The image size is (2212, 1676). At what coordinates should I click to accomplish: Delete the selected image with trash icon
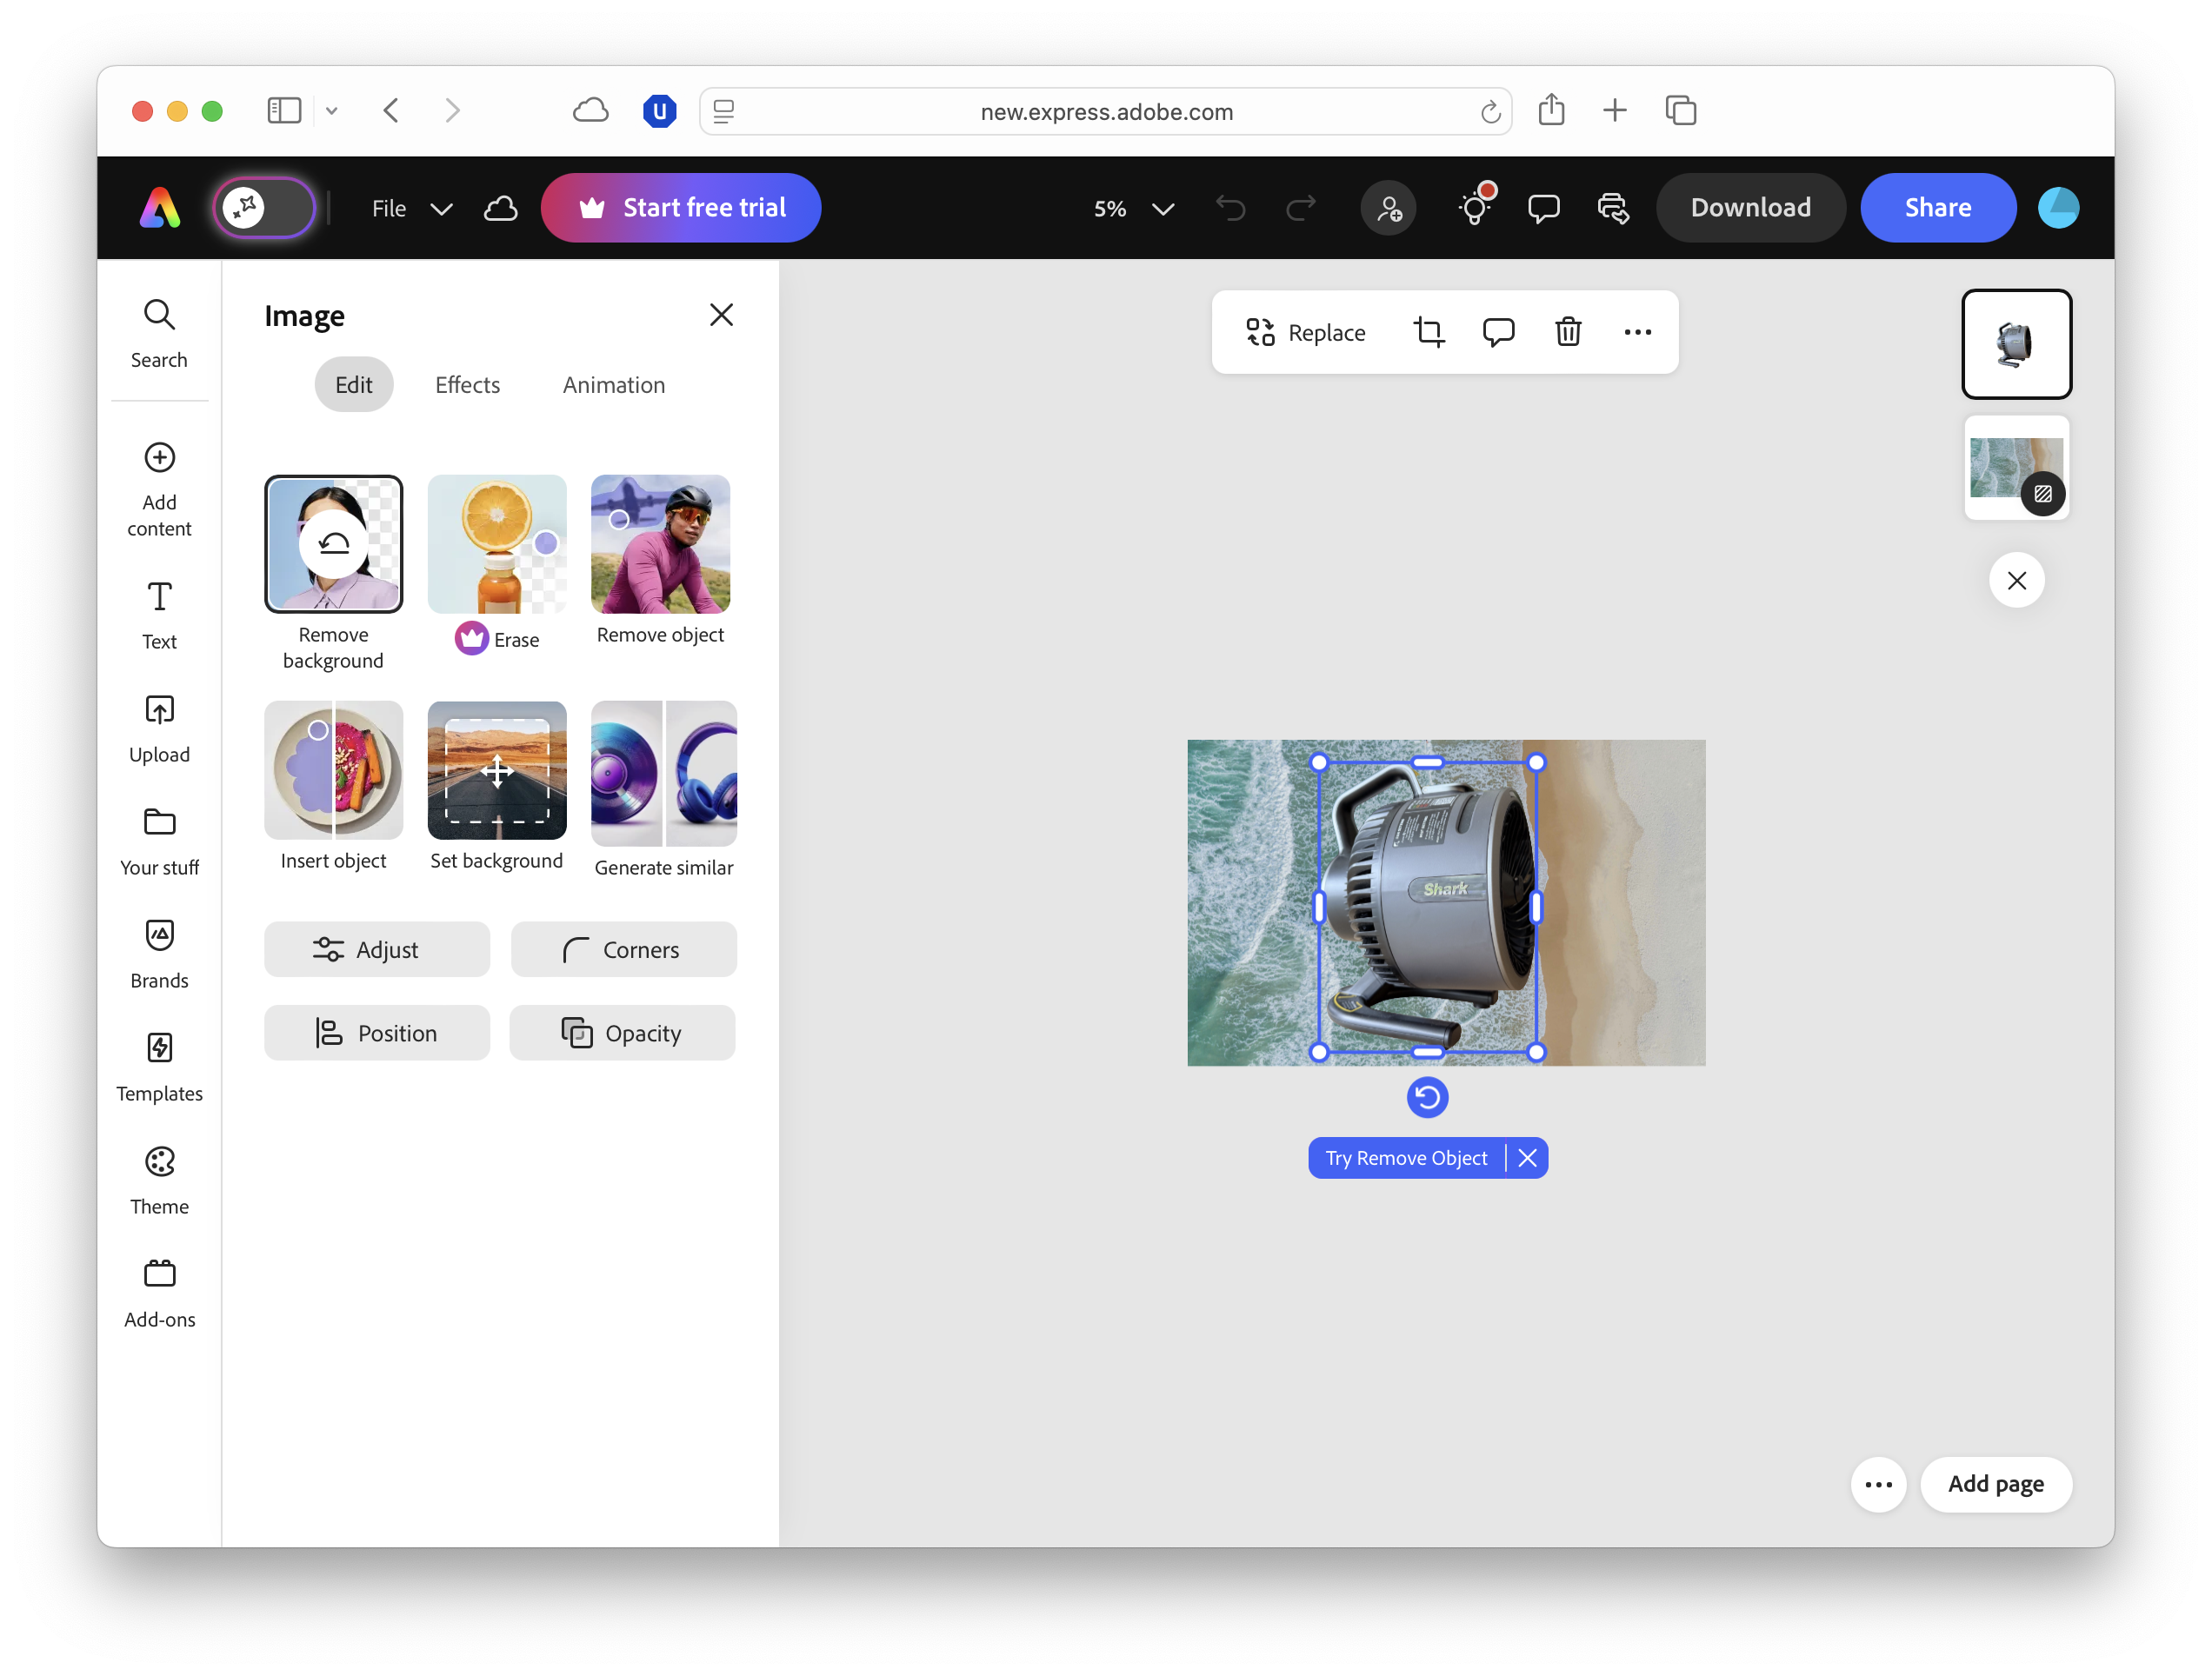(1567, 331)
